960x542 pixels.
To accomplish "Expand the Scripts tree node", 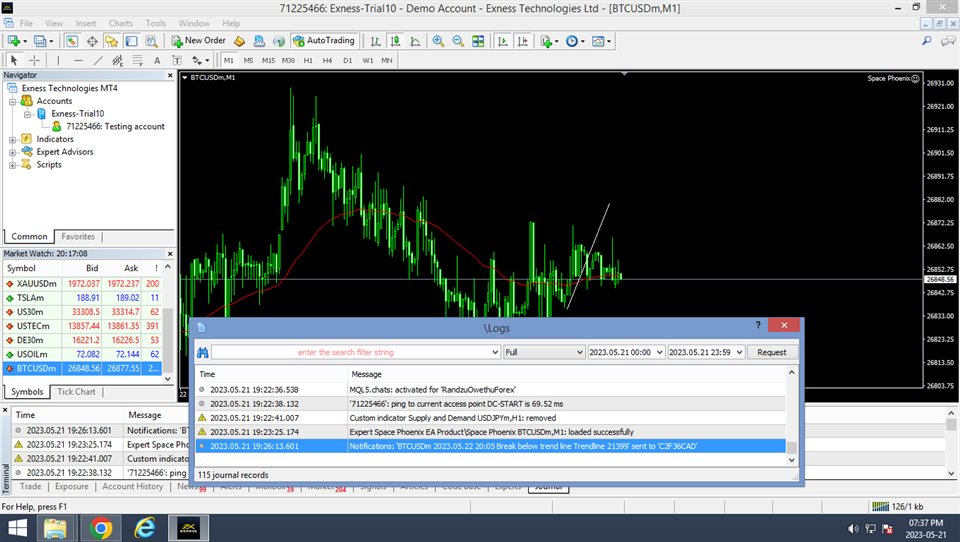I will 12,165.
